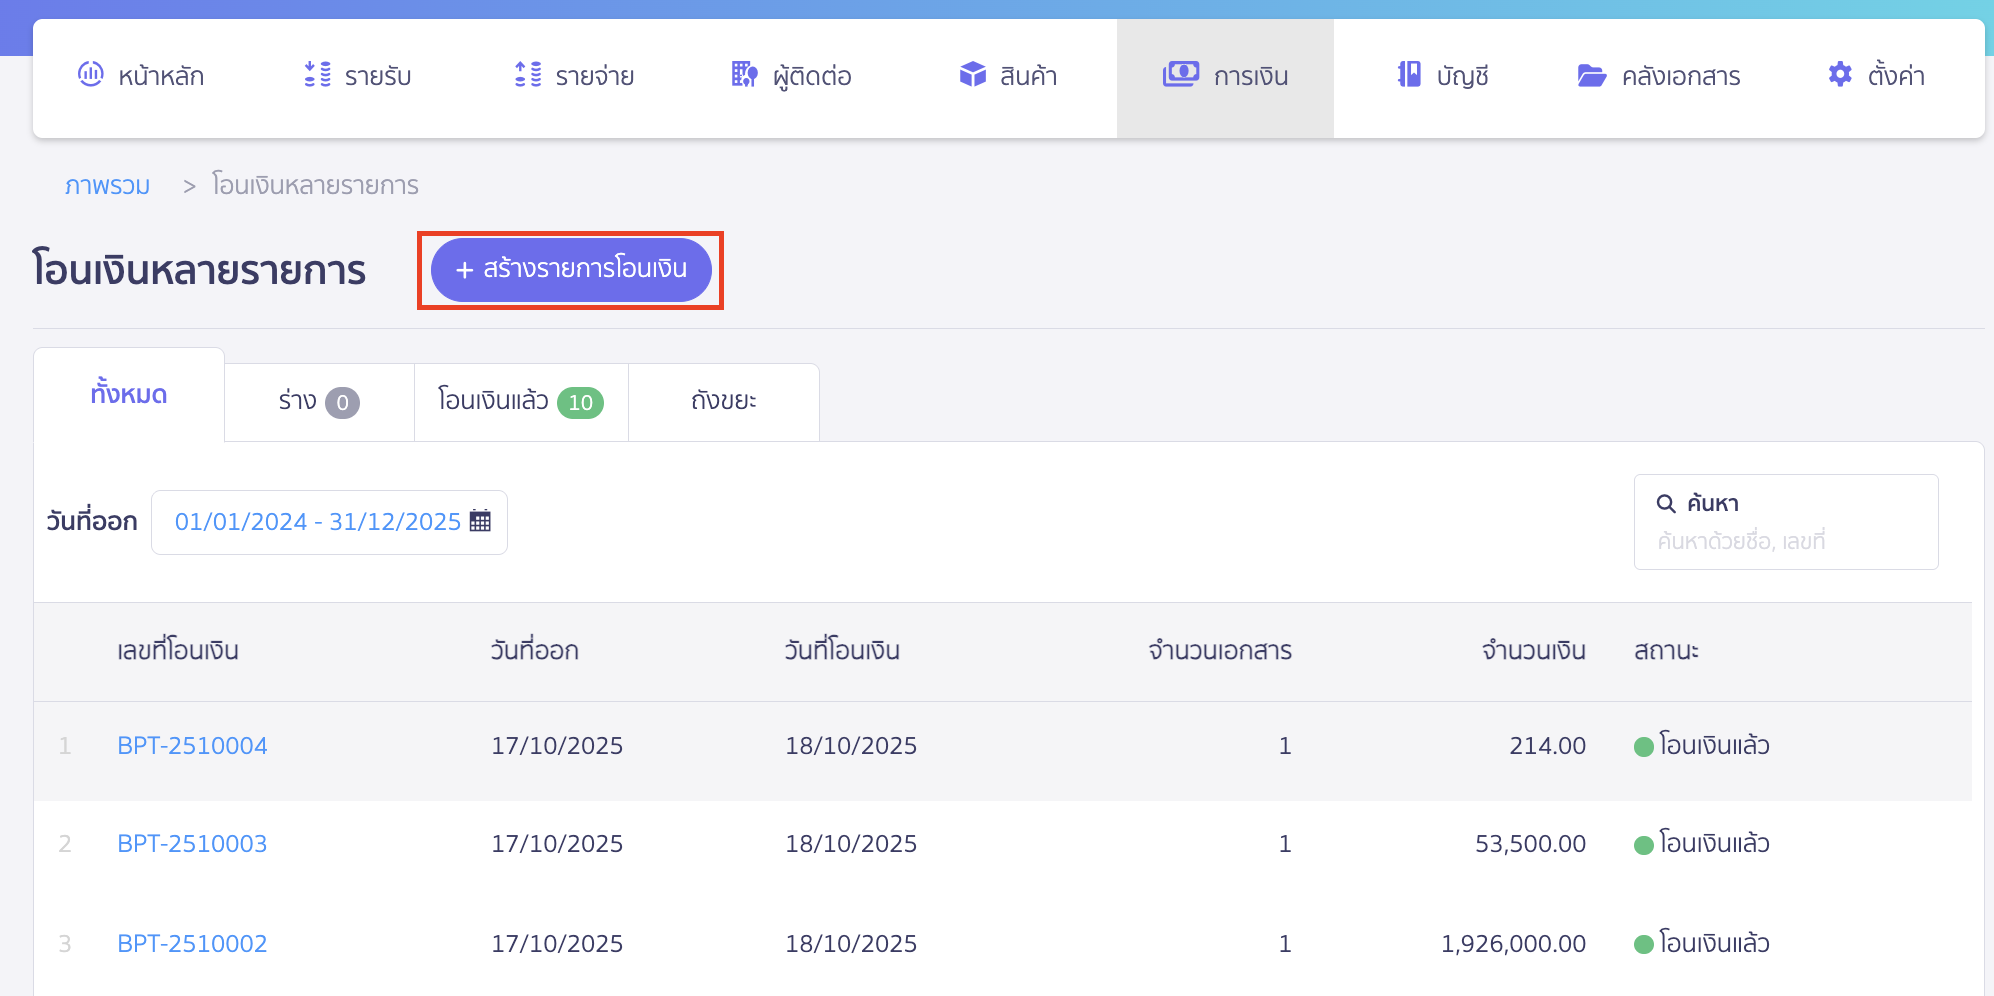Open transfer record BPT-2510004
Image resolution: width=1994 pixels, height=996 pixels.
(192, 746)
